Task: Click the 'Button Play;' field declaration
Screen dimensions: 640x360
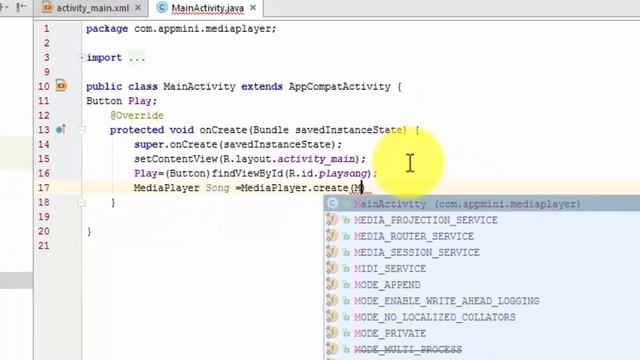Action: click(121, 101)
